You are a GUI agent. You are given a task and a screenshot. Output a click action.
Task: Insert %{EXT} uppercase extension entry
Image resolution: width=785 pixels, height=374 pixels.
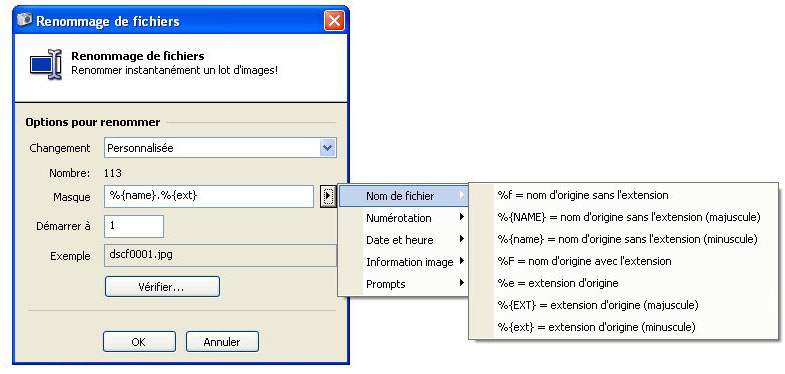pos(623,305)
